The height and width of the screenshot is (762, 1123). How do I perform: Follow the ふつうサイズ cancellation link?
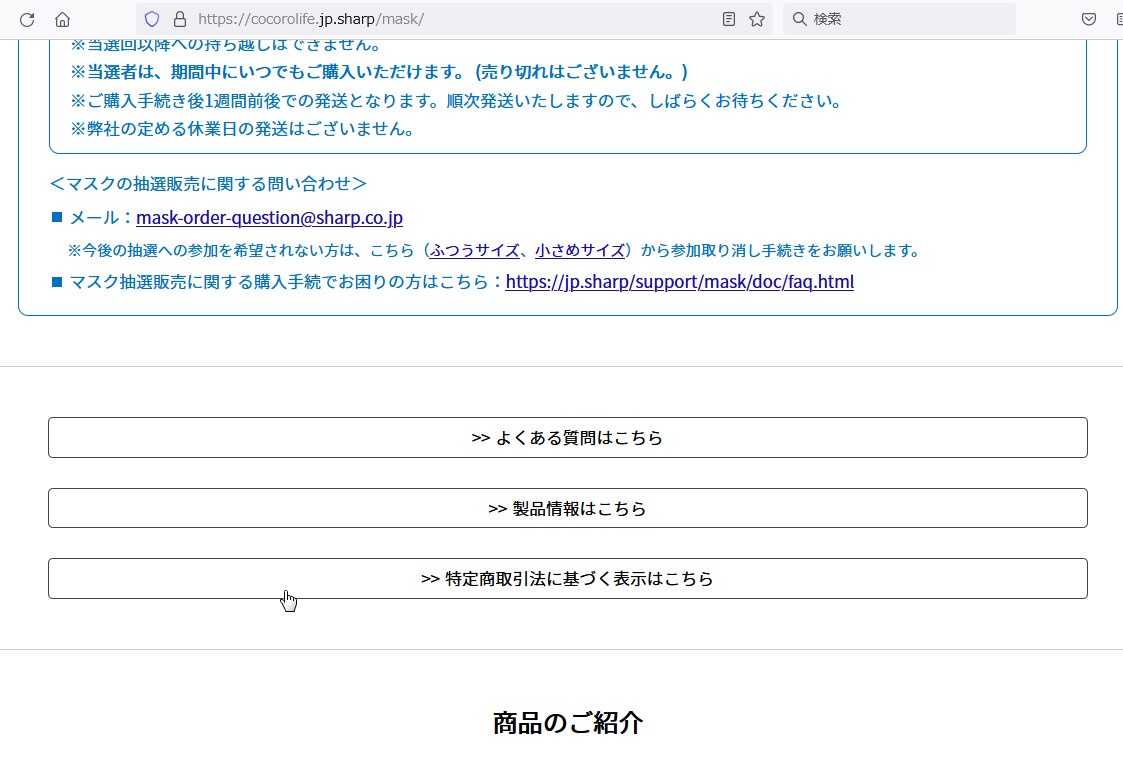(474, 250)
